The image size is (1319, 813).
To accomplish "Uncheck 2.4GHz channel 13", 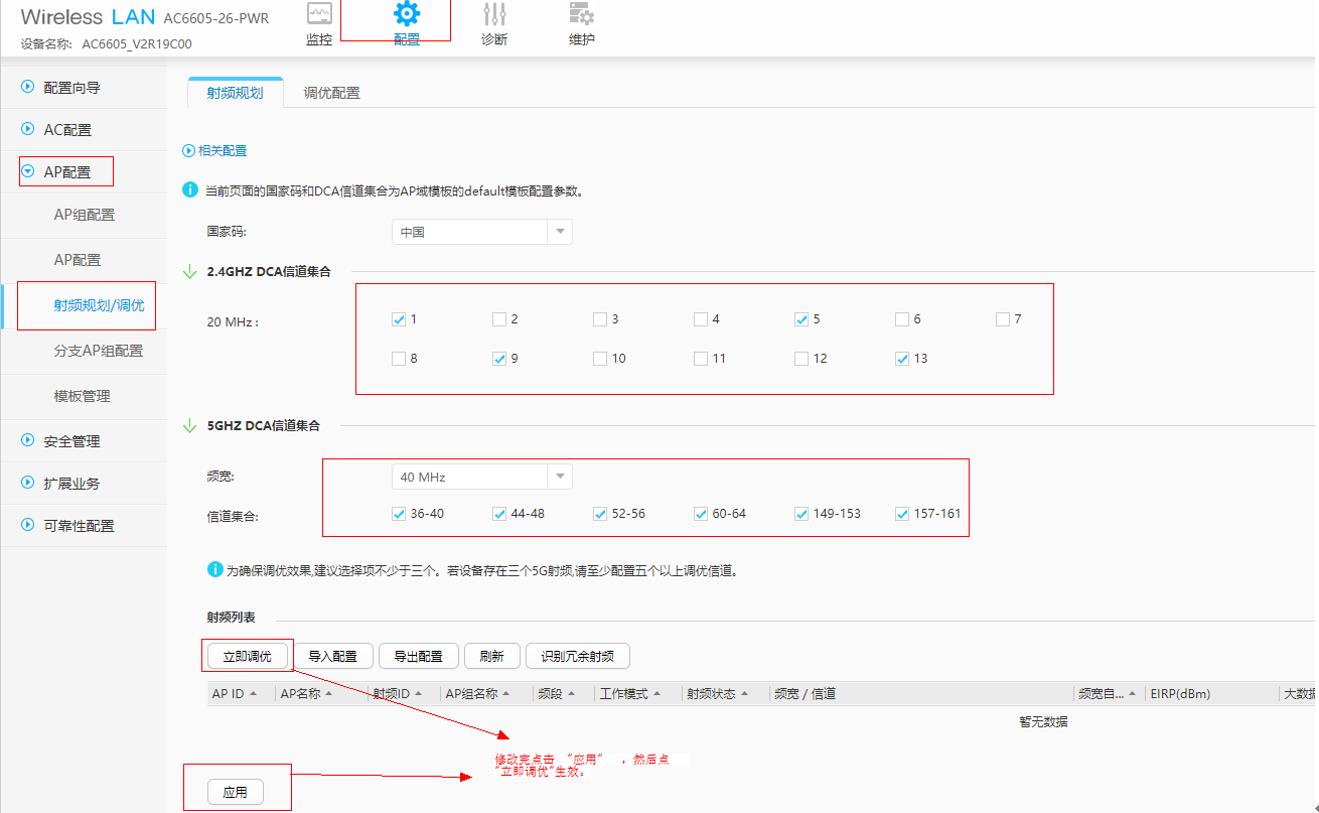I will [902, 358].
